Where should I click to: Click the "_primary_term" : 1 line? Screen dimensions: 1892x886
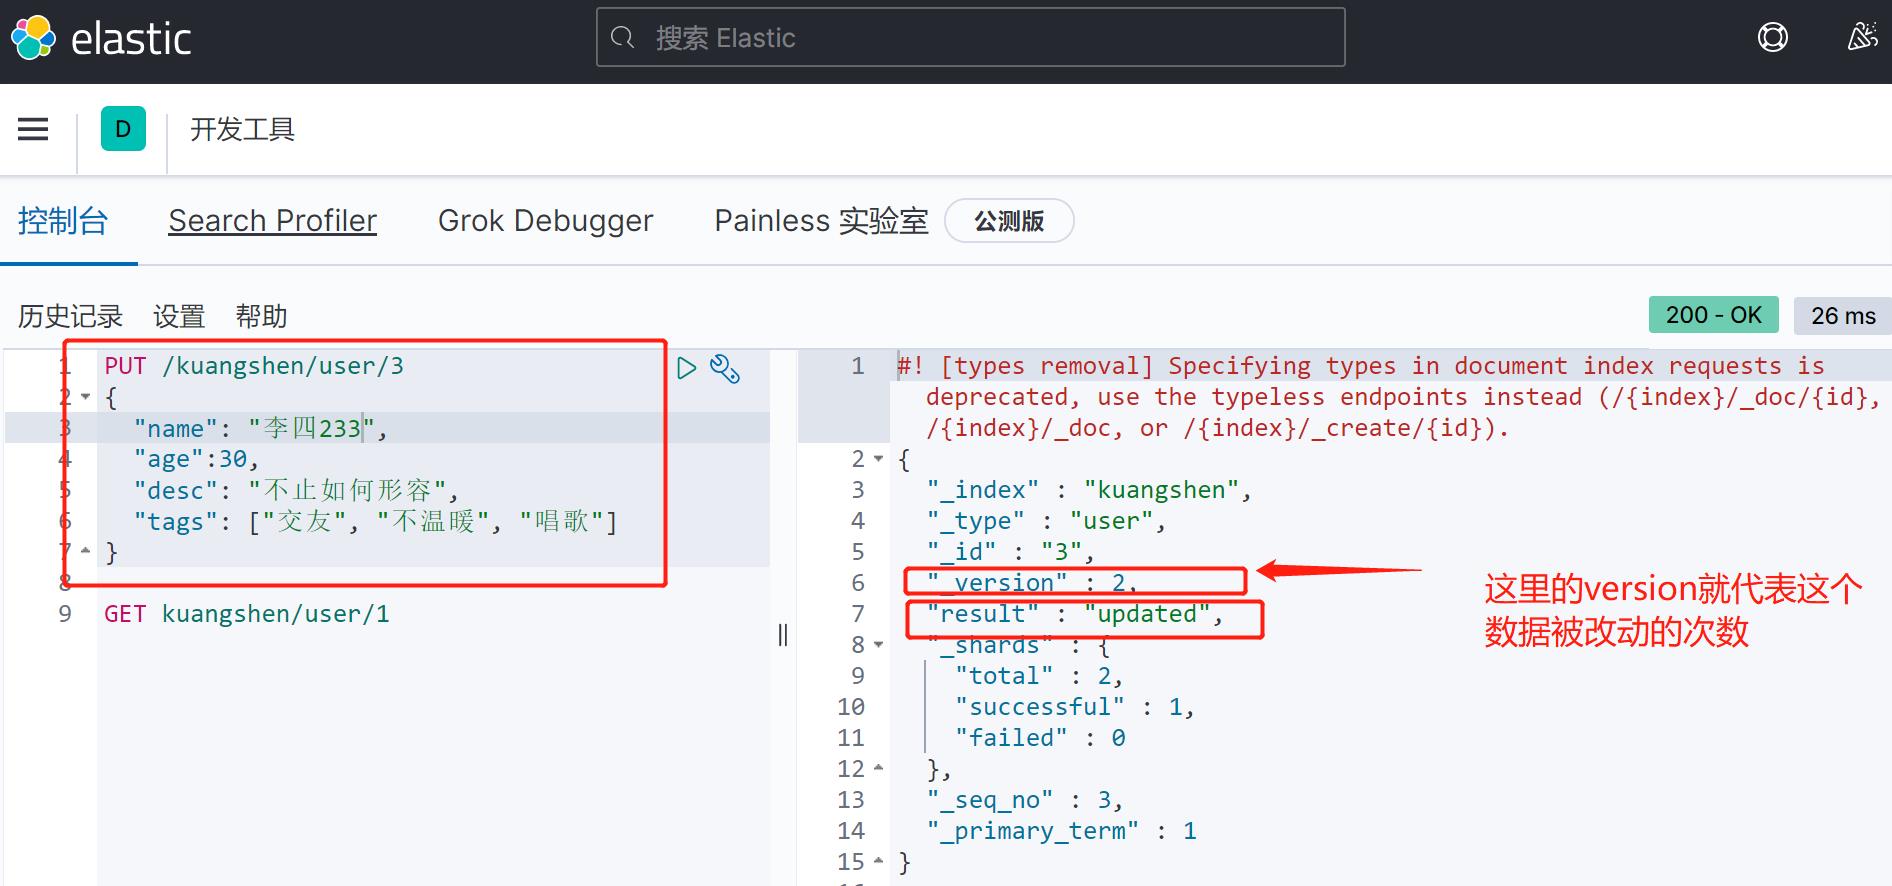coord(1061,831)
